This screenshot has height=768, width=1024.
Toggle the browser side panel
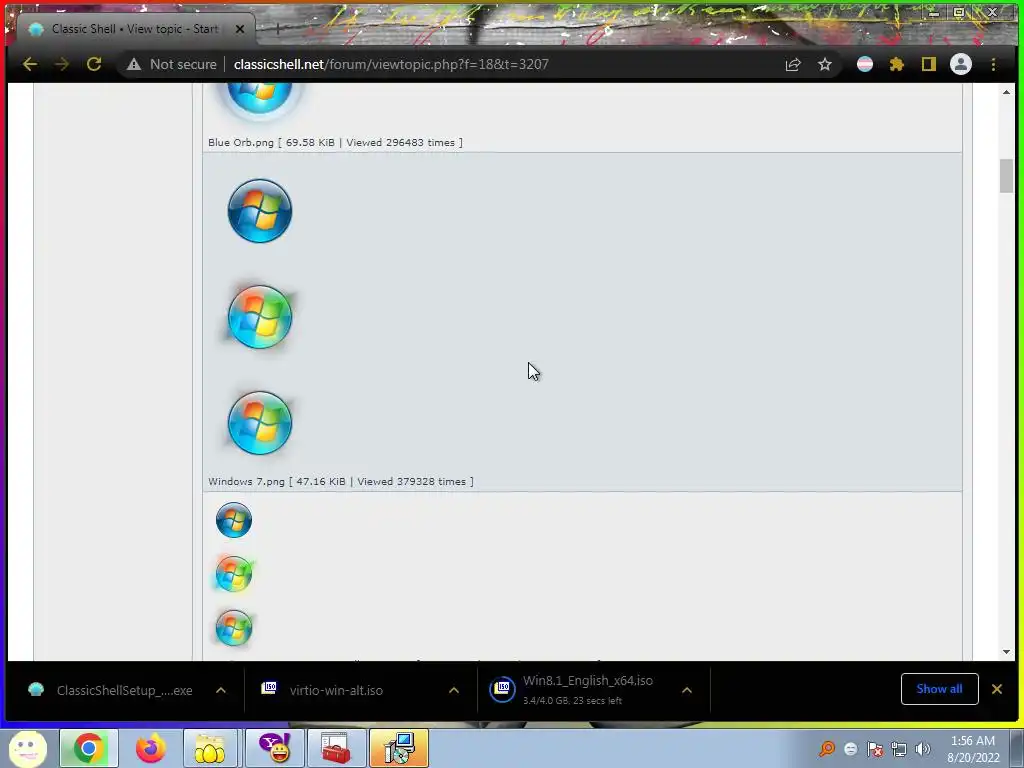pyautogui.click(x=929, y=64)
